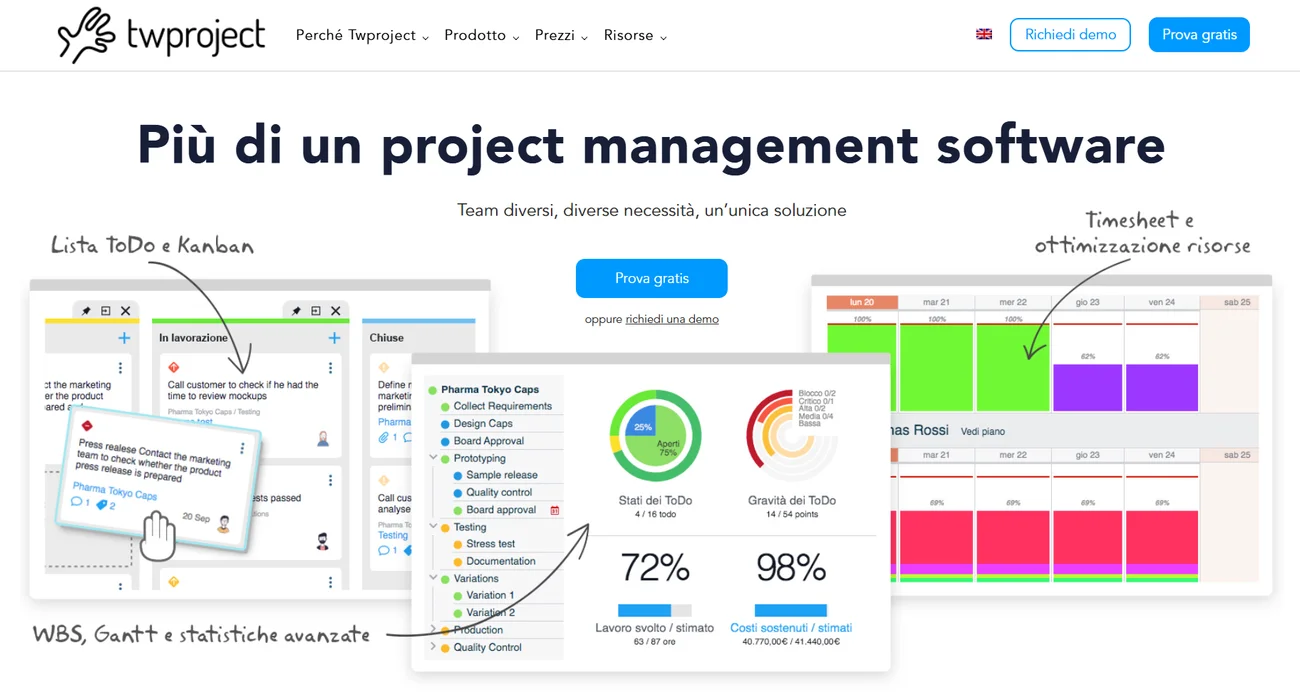Select lun 20 day in top timesheet header
Image resolution: width=1300 pixels, height=698 pixels.
(x=862, y=302)
